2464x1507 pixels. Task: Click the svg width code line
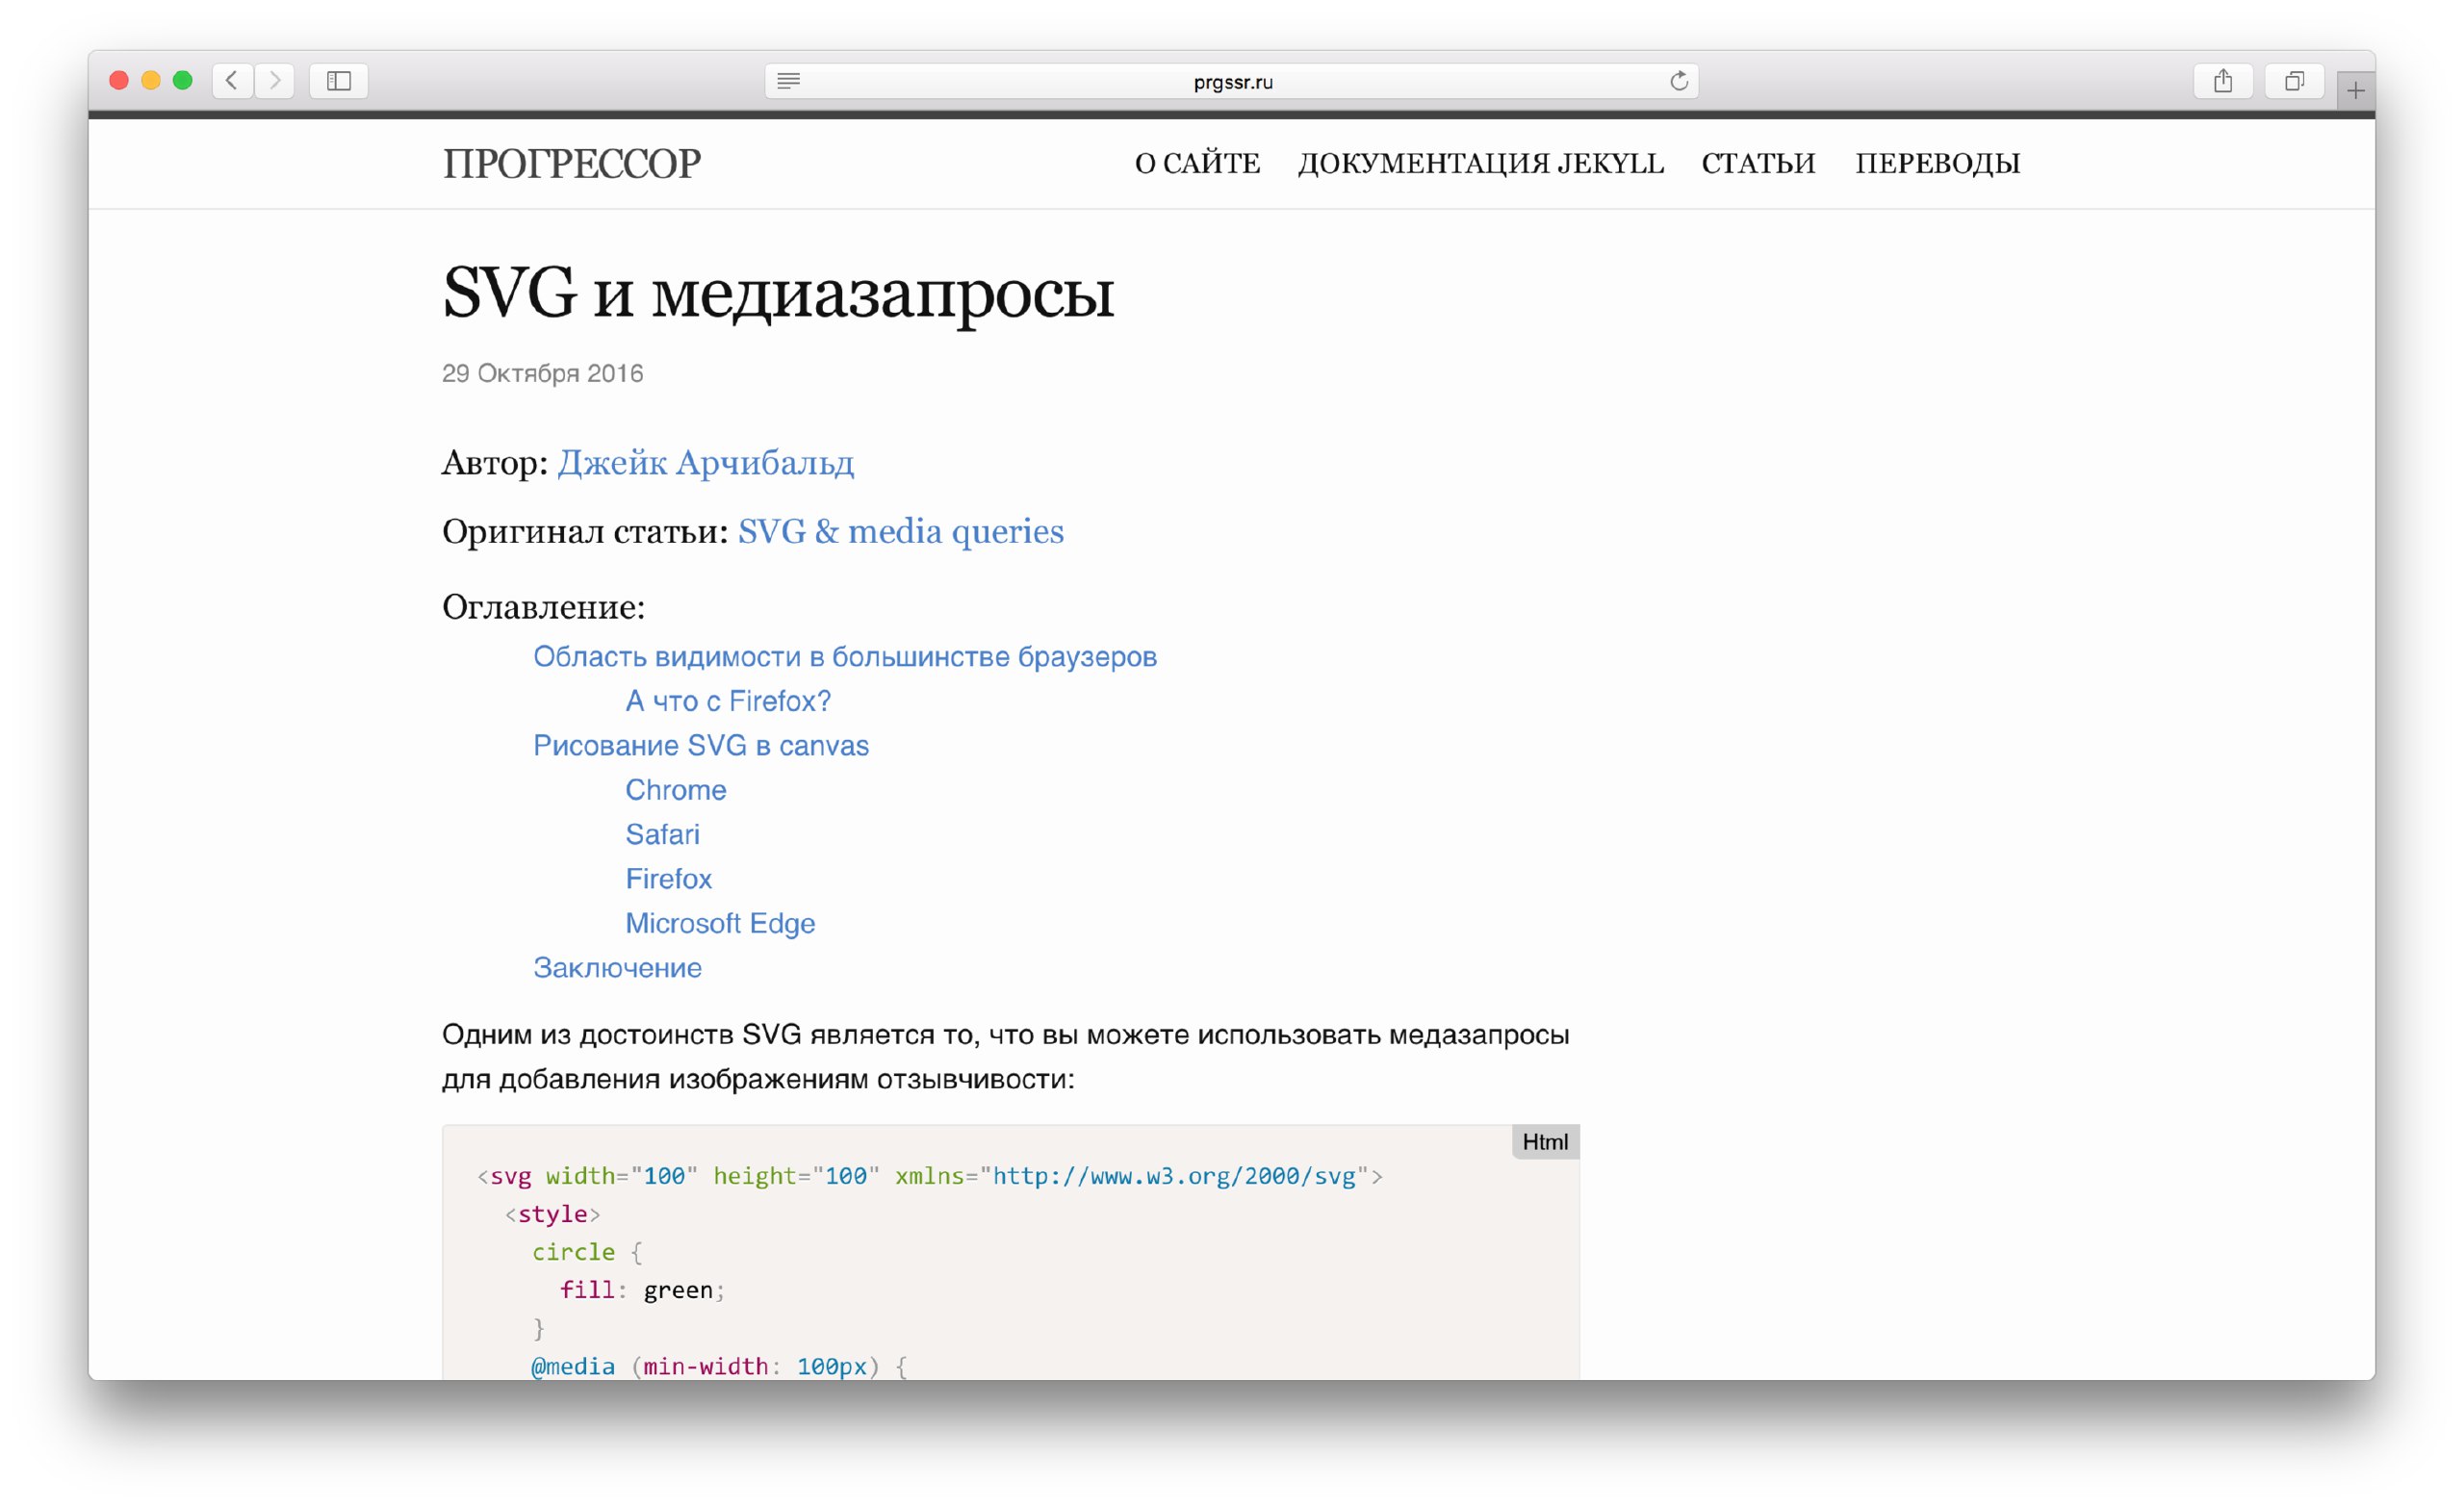pos(930,1176)
